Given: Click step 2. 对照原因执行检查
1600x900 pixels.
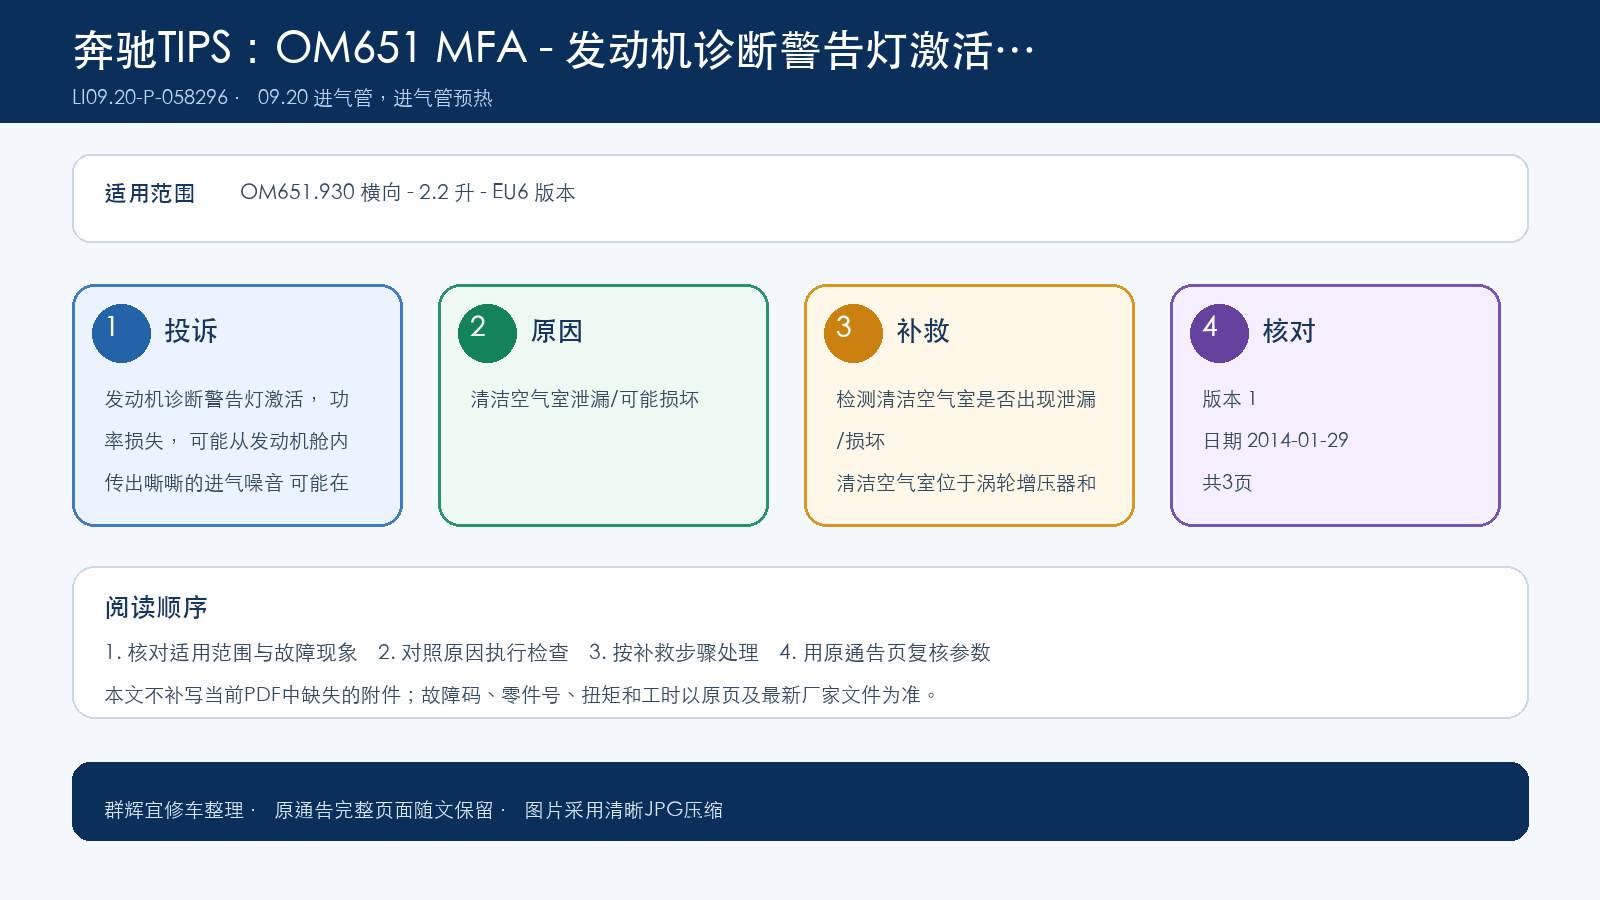Looking at the screenshot, I should 473,653.
